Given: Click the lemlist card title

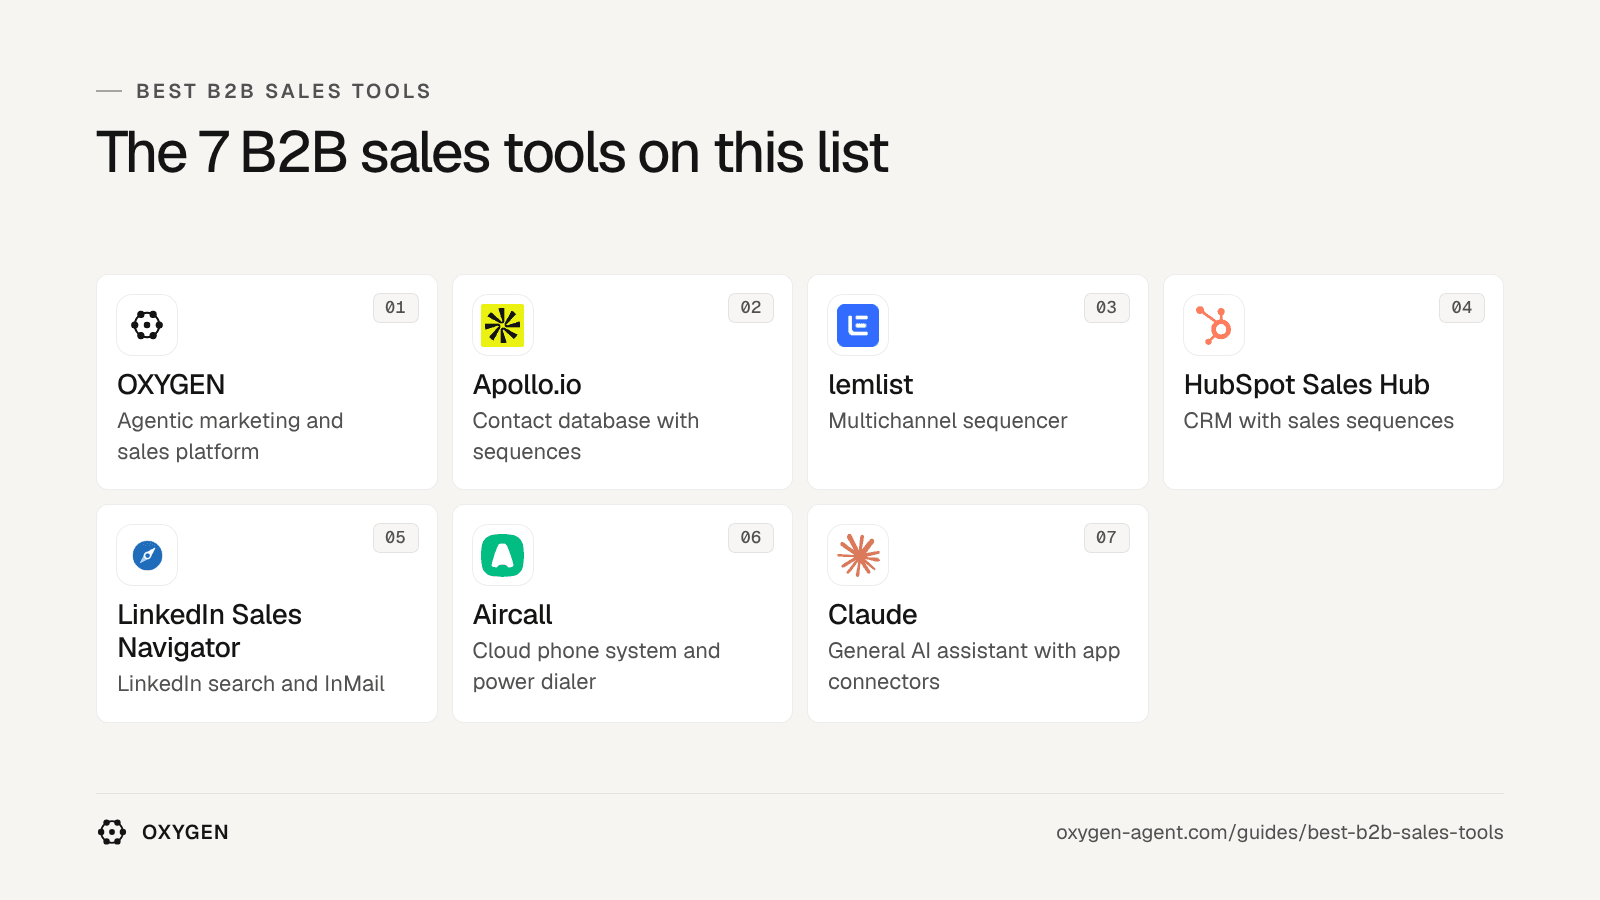Looking at the screenshot, I should pos(871,385).
